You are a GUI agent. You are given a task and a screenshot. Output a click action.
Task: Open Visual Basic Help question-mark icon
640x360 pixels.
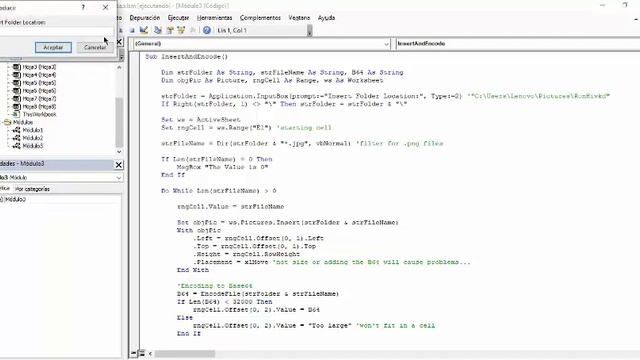(207, 30)
